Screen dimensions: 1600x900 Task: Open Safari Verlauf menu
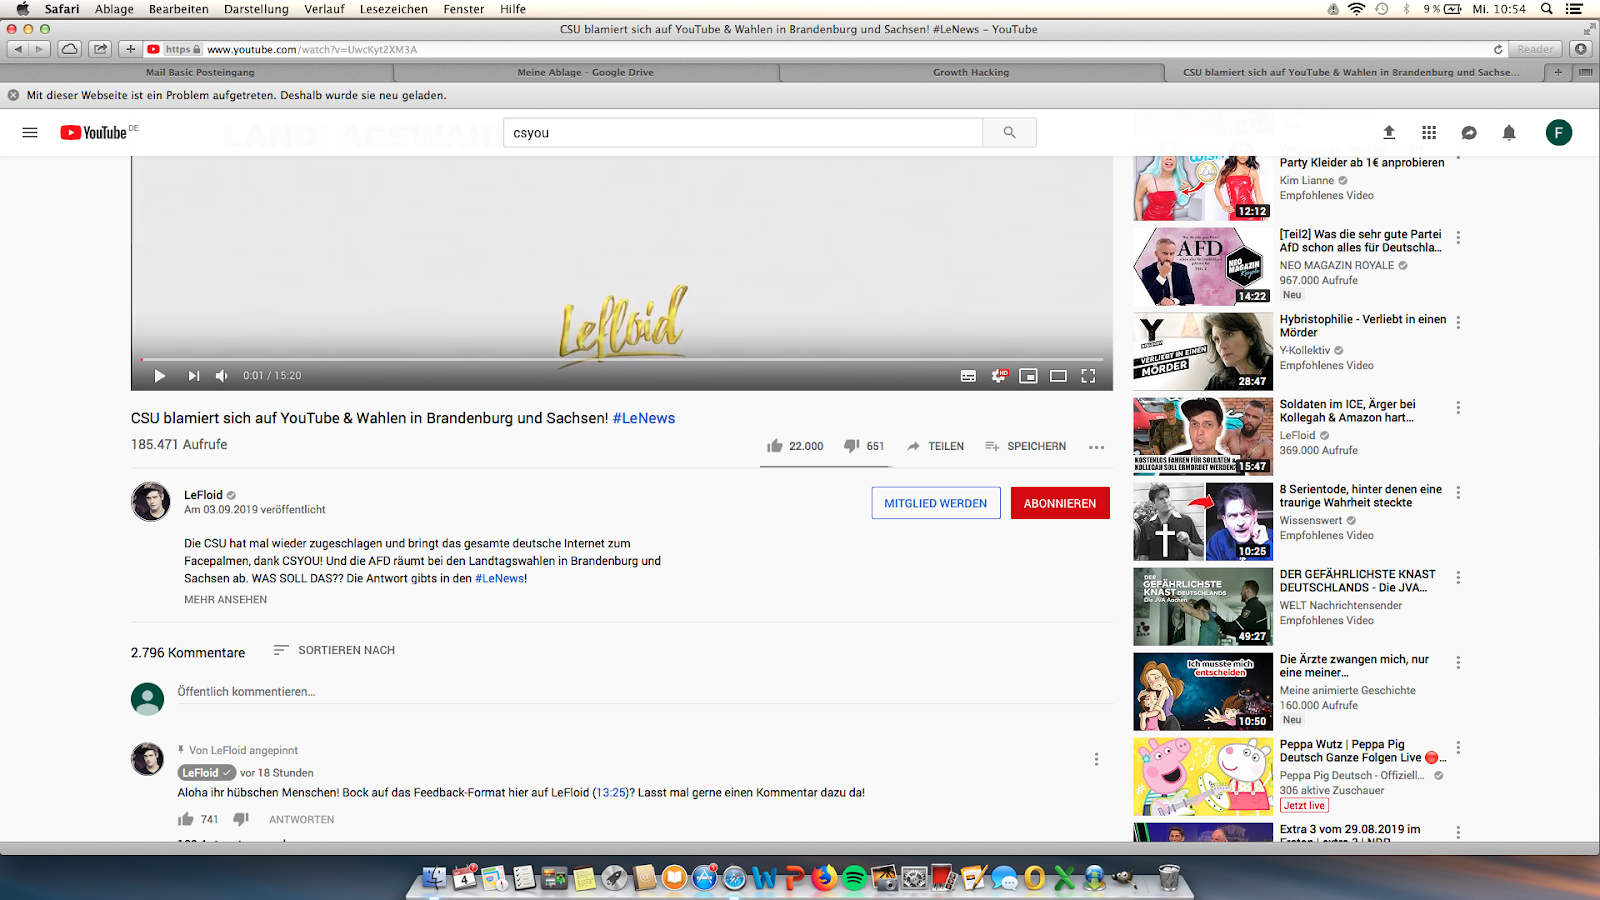[324, 9]
